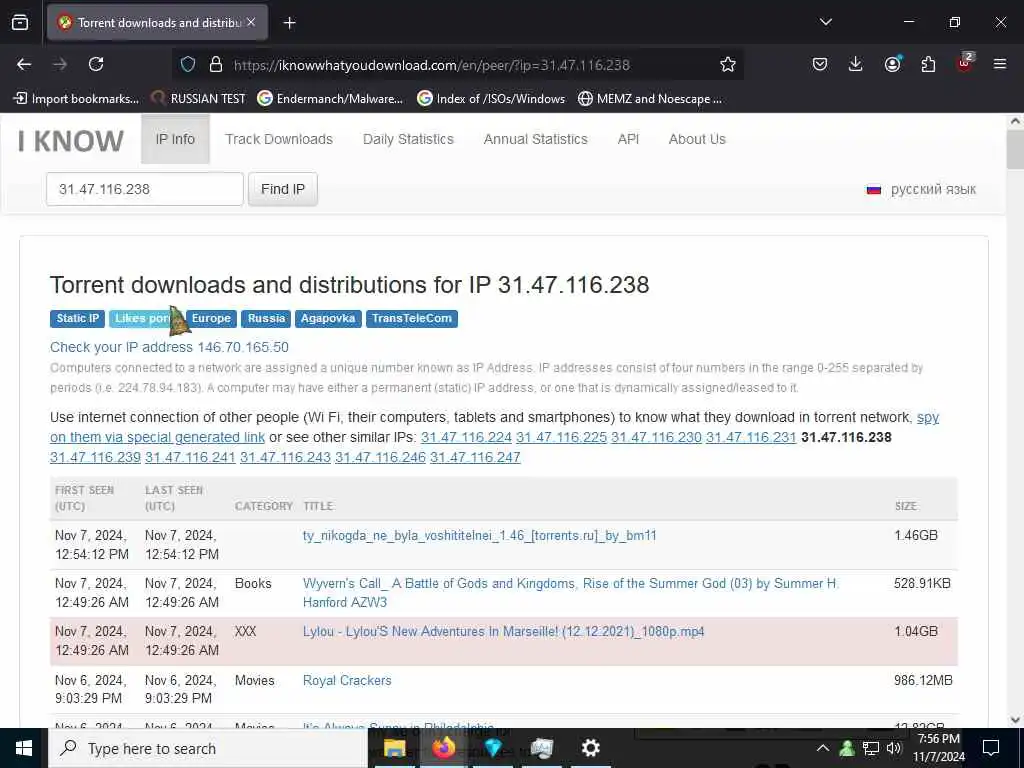Open Check your IP address link

point(169,347)
